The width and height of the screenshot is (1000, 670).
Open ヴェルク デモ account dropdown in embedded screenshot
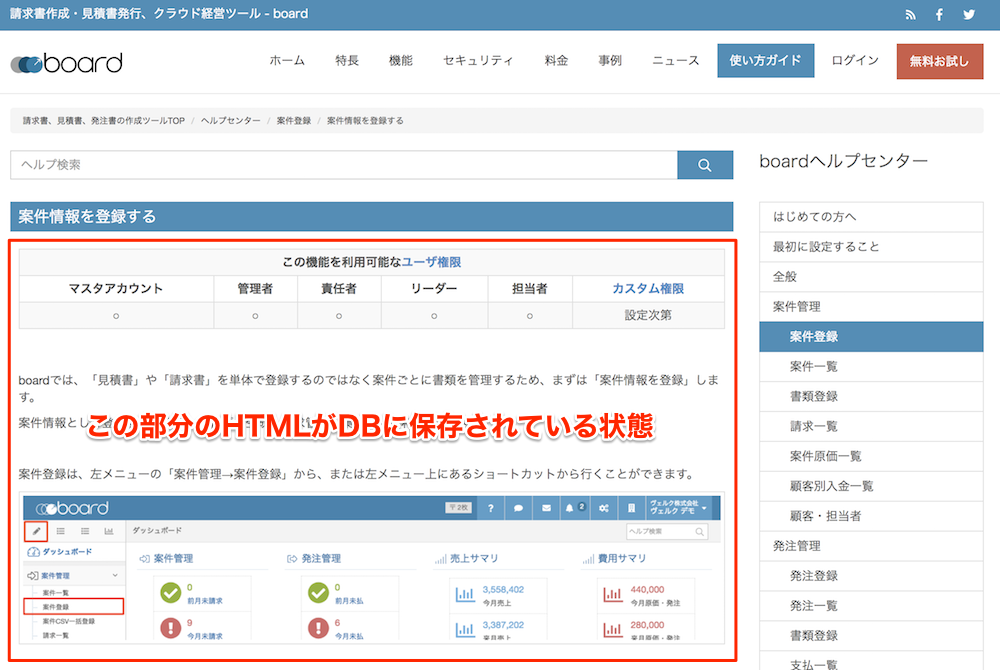click(x=678, y=508)
